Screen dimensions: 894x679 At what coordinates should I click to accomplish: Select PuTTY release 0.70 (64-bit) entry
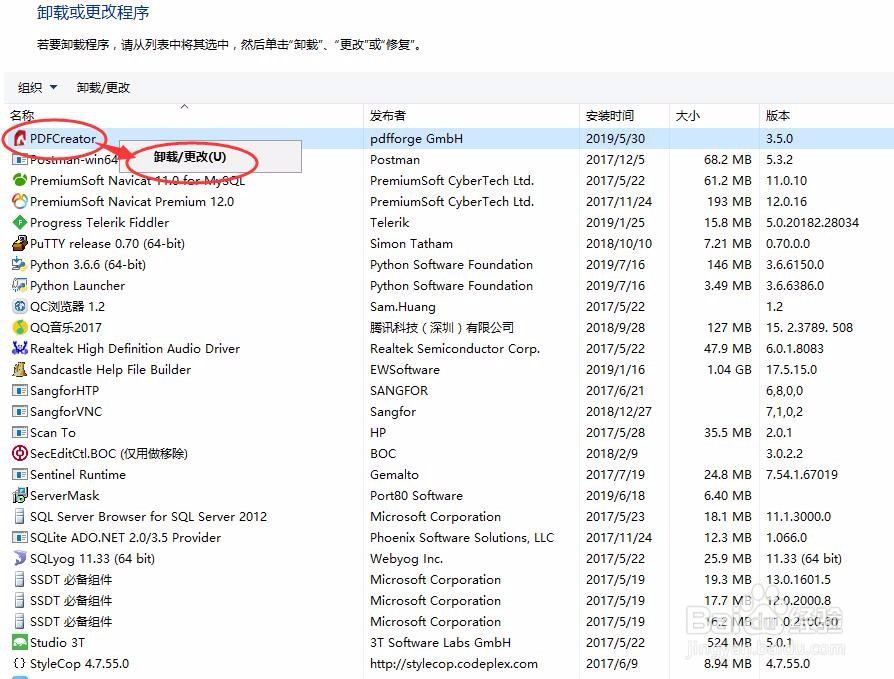coord(107,243)
